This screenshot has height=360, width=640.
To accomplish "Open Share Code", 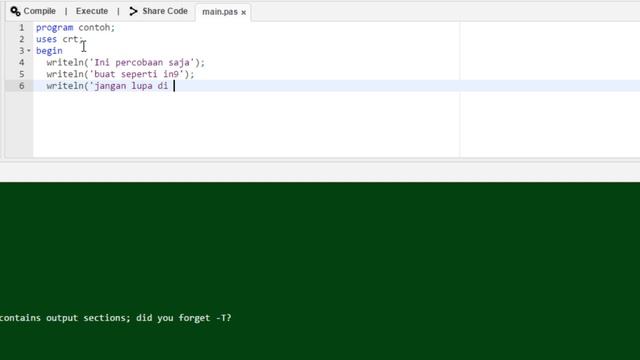I will (x=165, y=11).
